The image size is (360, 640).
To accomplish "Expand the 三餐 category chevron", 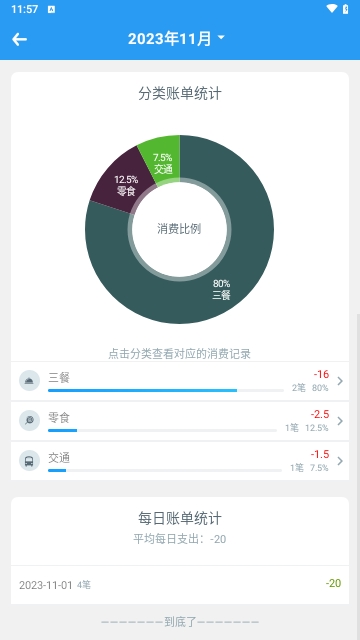I will [340, 381].
